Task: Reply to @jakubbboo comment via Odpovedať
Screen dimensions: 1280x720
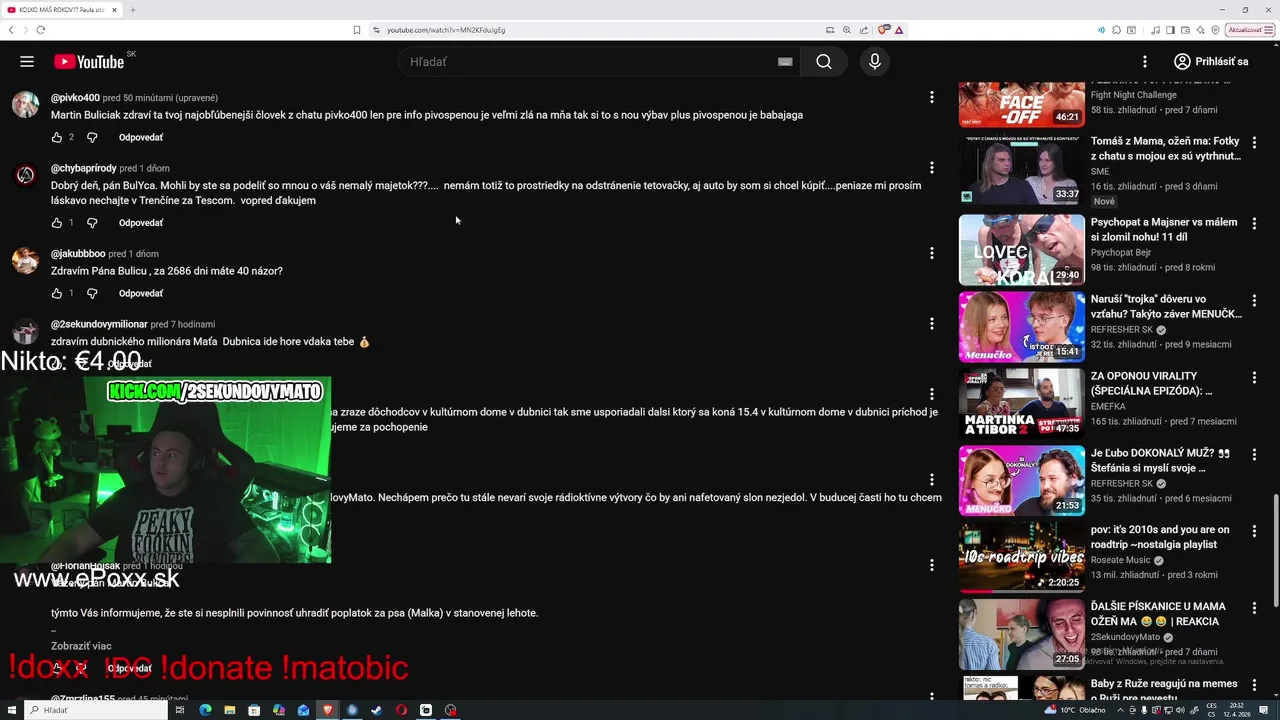Action: point(141,294)
